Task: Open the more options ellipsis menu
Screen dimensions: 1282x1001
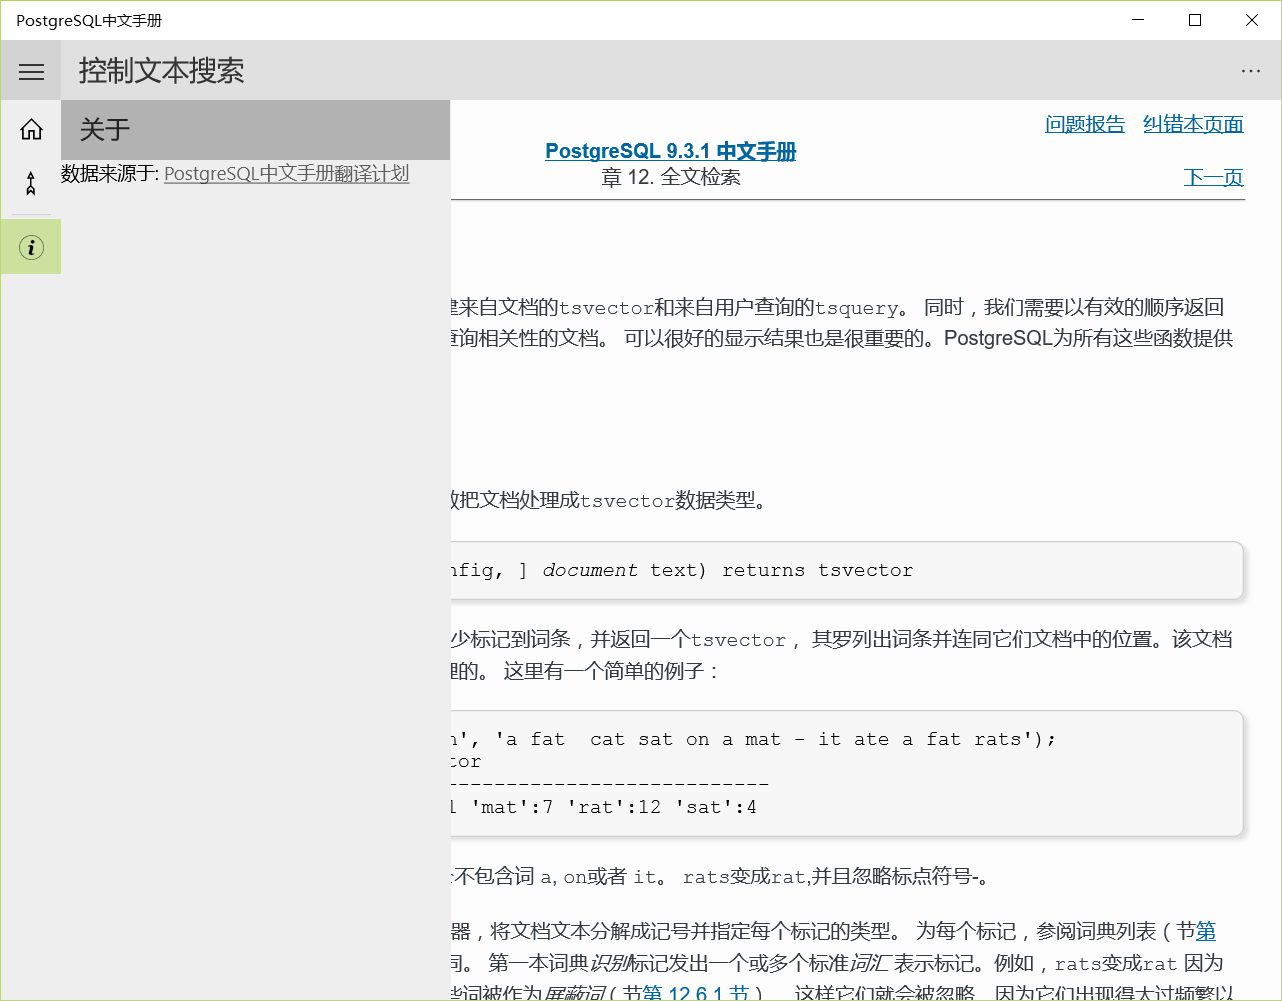Action: (x=1250, y=71)
